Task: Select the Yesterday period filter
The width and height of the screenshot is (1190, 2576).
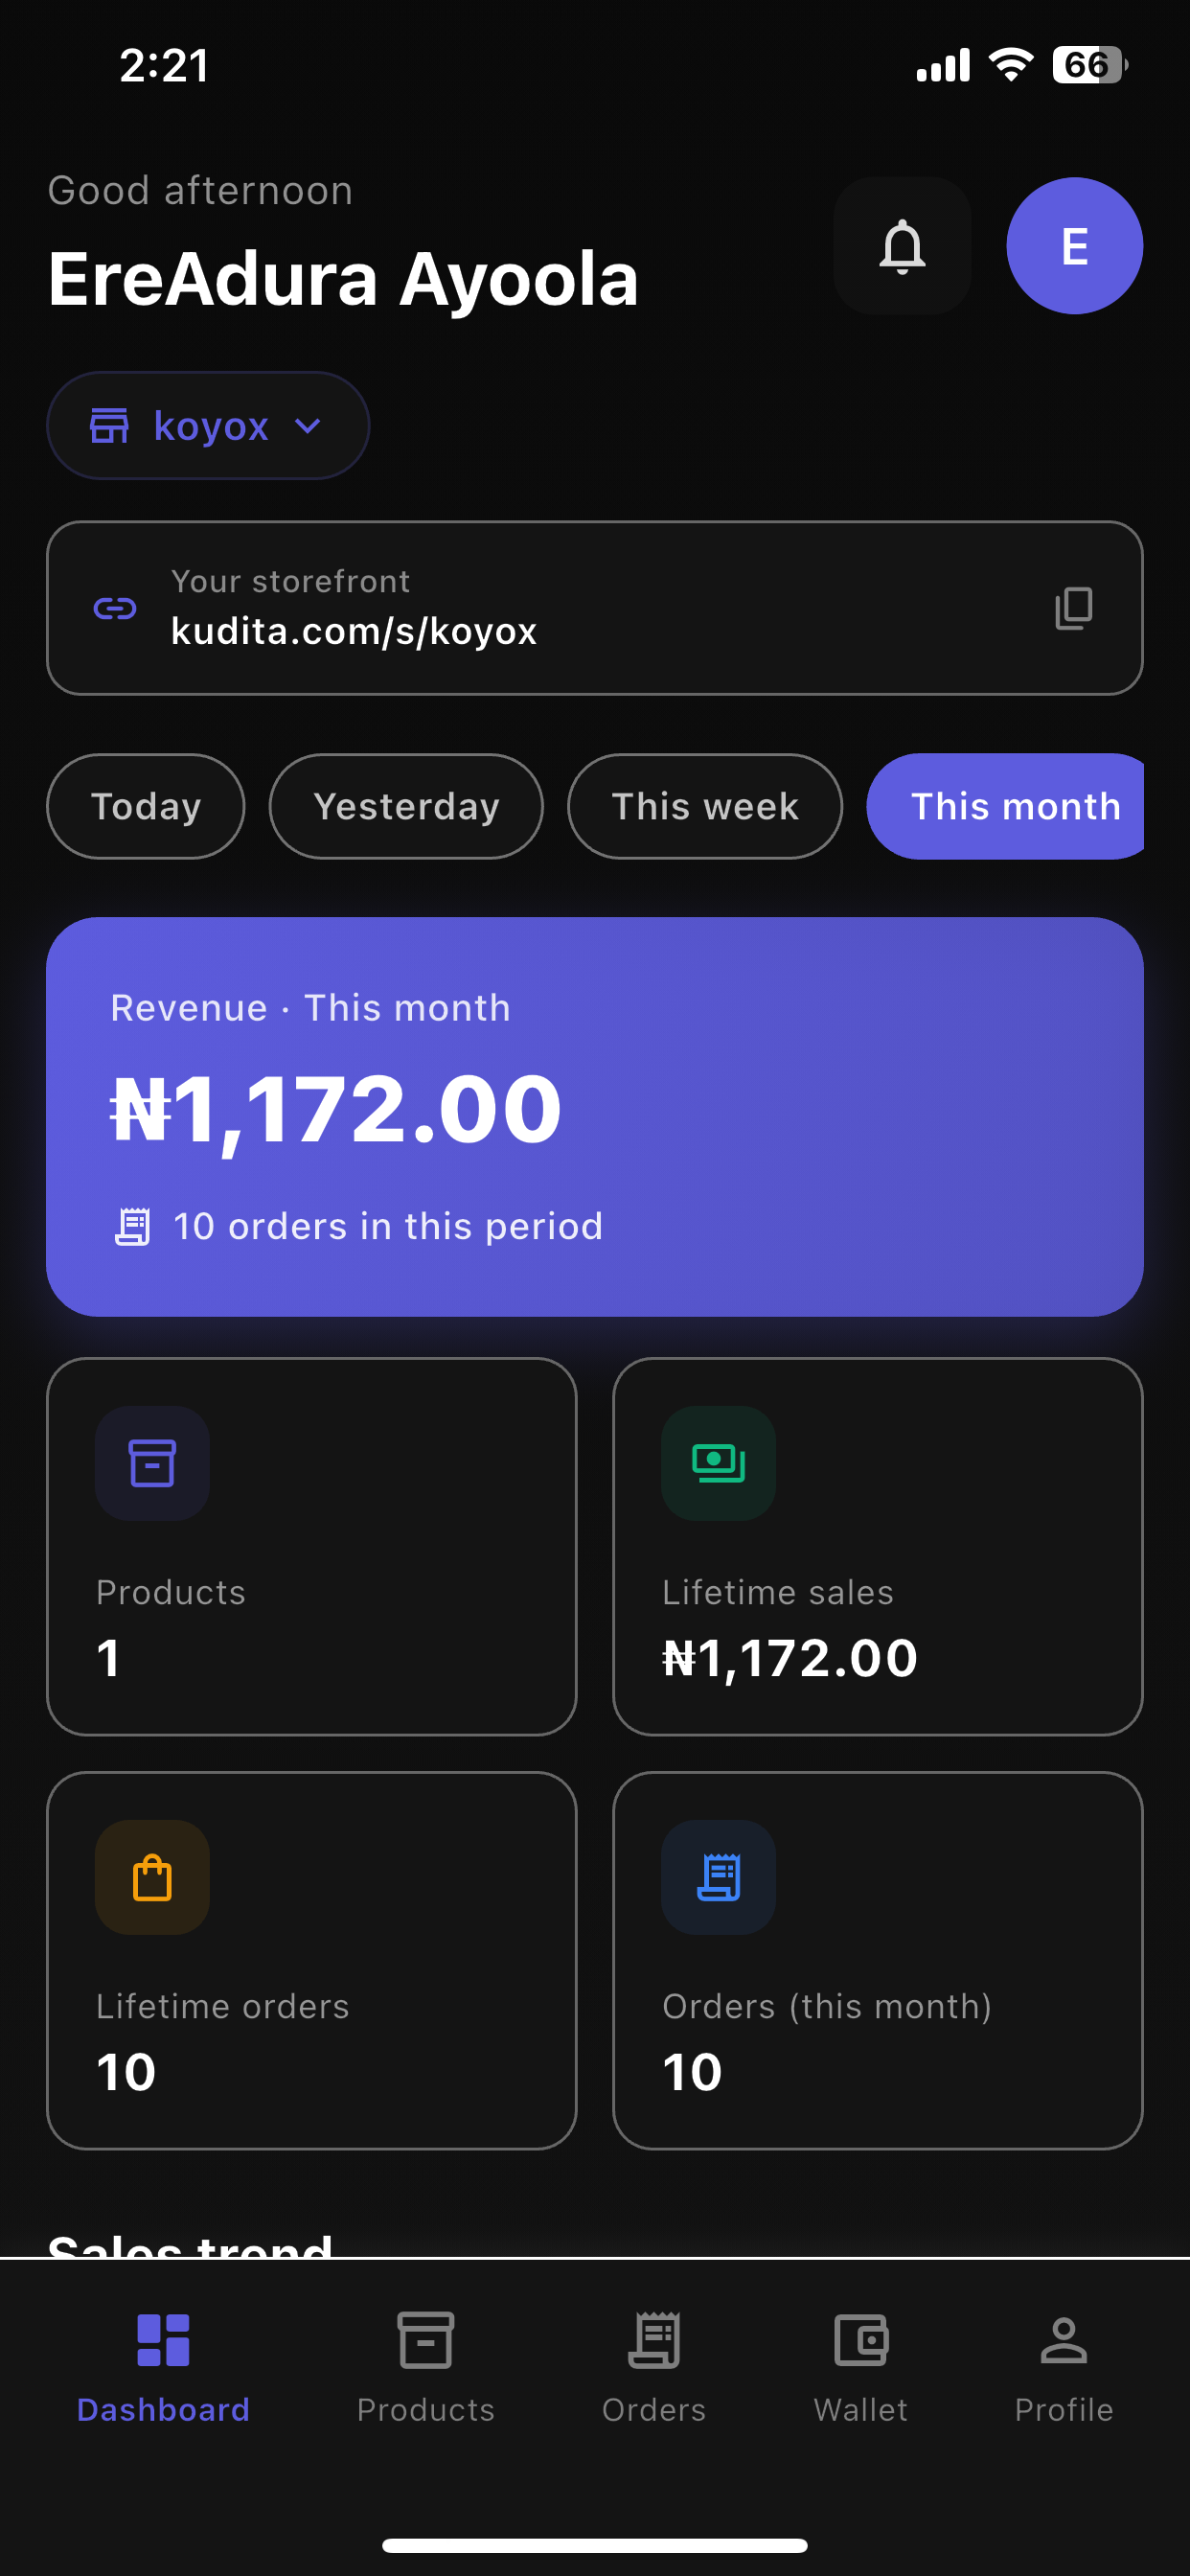Action: coord(406,806)
